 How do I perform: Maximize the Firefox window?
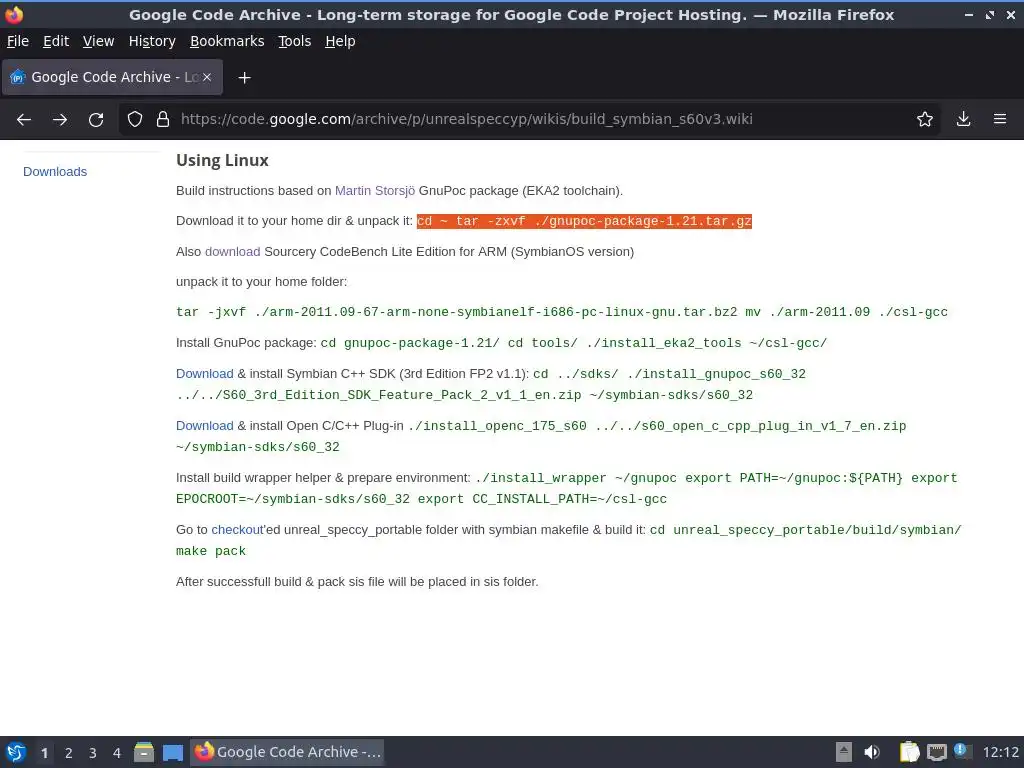click(990, 14)
